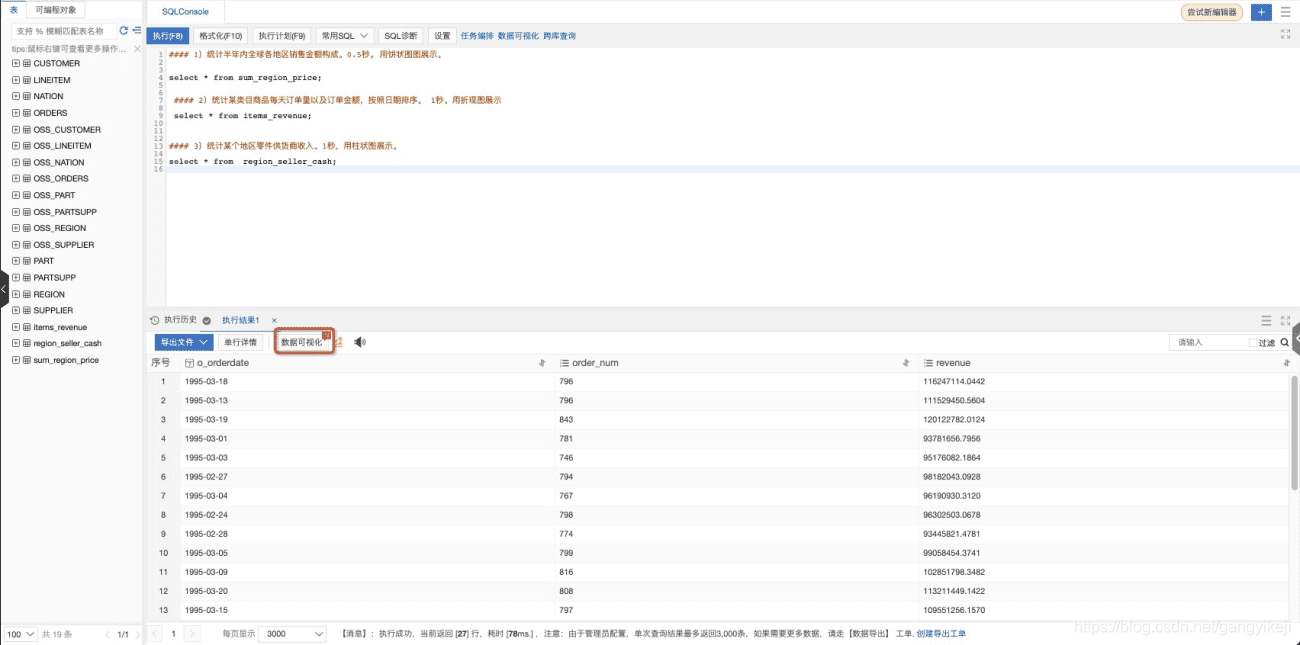Viewport: 1300px width, 645px height.
Task: Open the 执行历史 clock icon tab
Action: (155, 320)
